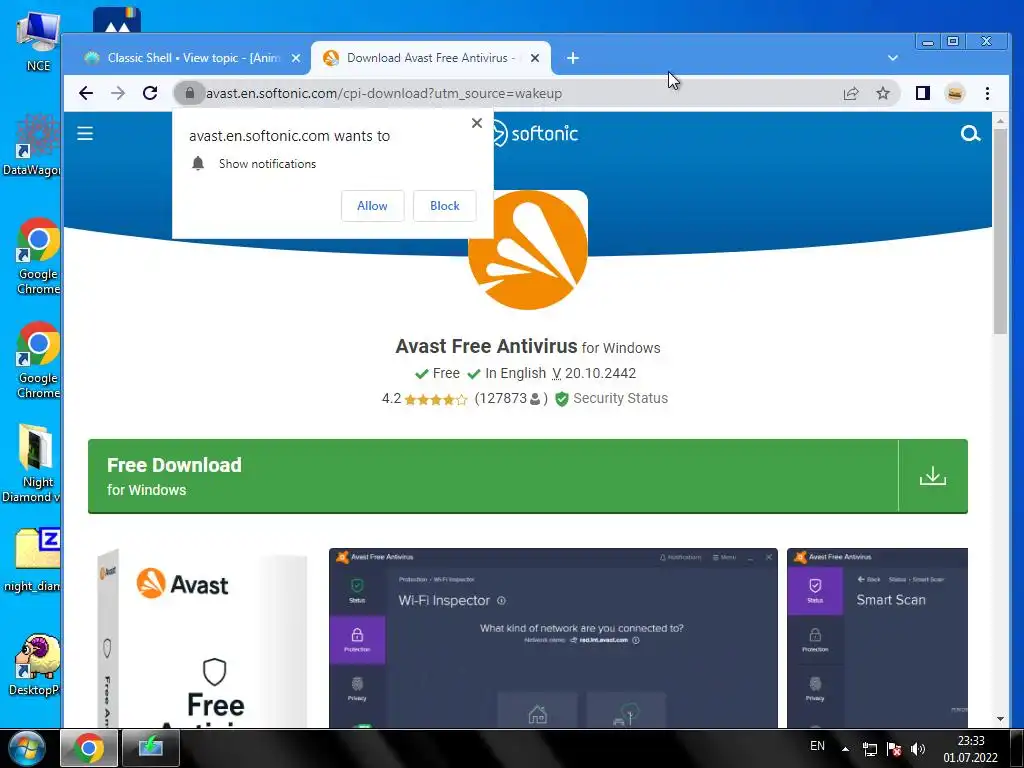Open a new browser tab
The height and width of the screenshot is (768, 1024).
click(573, 58)
